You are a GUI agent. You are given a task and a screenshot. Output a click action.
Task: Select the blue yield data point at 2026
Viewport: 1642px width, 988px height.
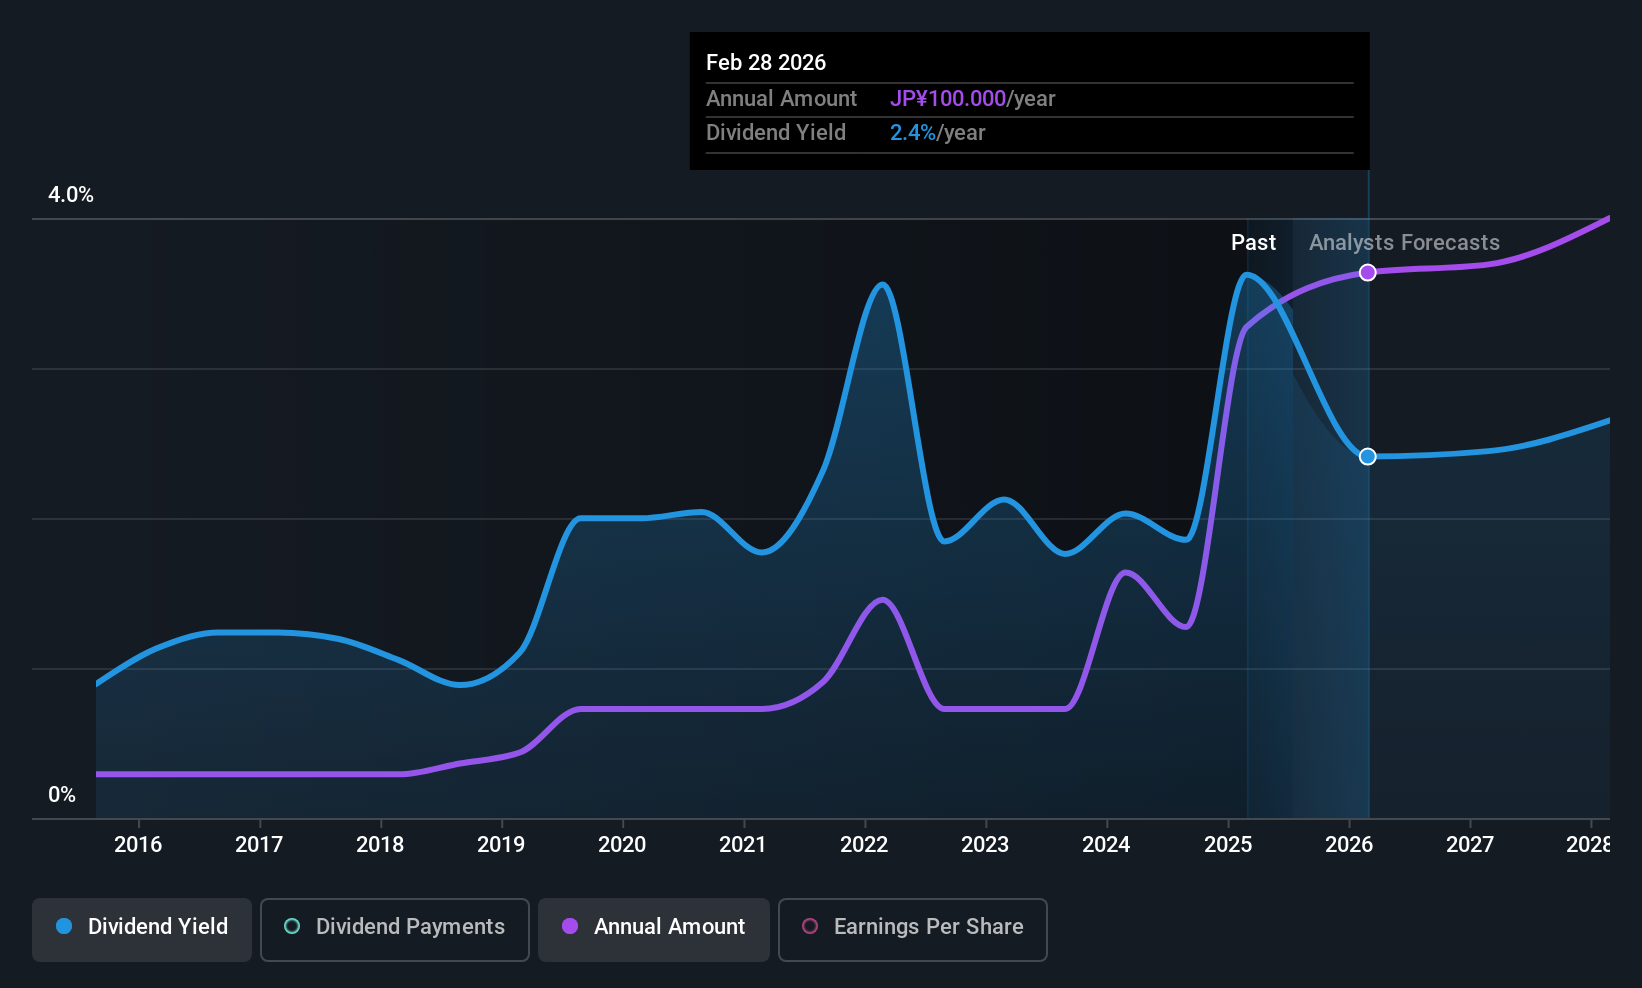point(1368,456)
